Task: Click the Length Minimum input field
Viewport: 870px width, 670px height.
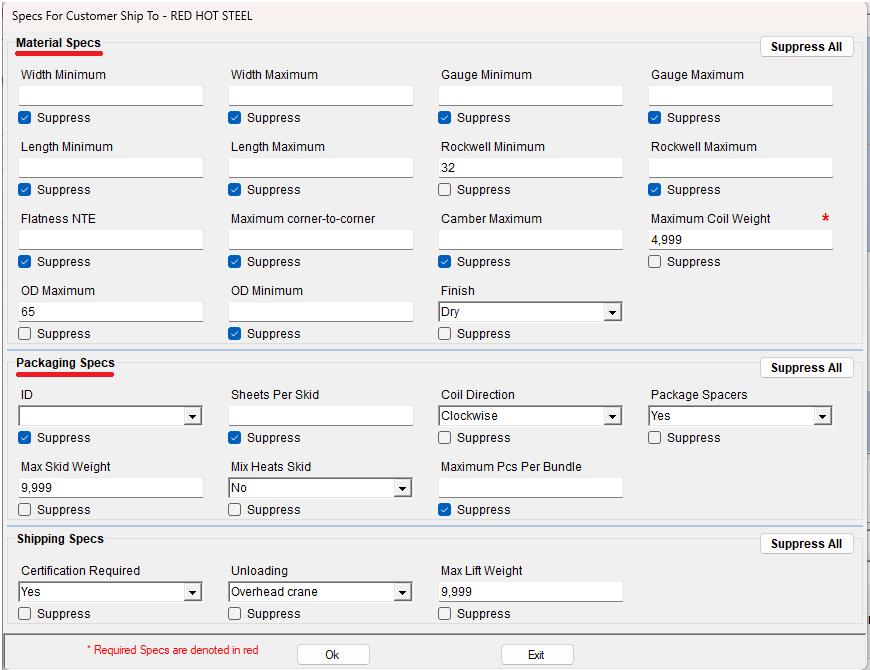Action: point(111,168)
